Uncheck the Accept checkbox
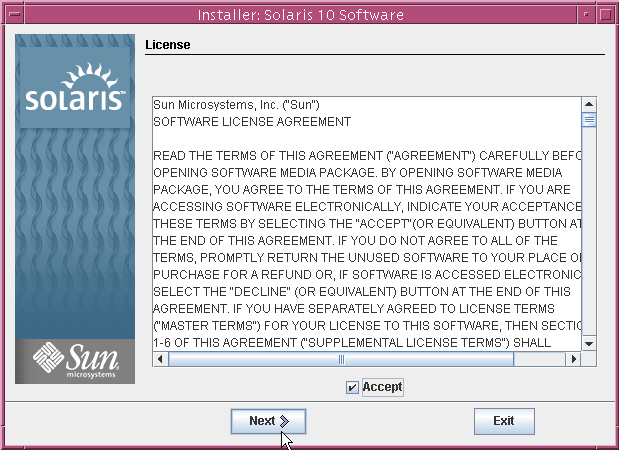The width and height of the screenshot is (619, 450). pyautogui.click(x=352, y=387)
